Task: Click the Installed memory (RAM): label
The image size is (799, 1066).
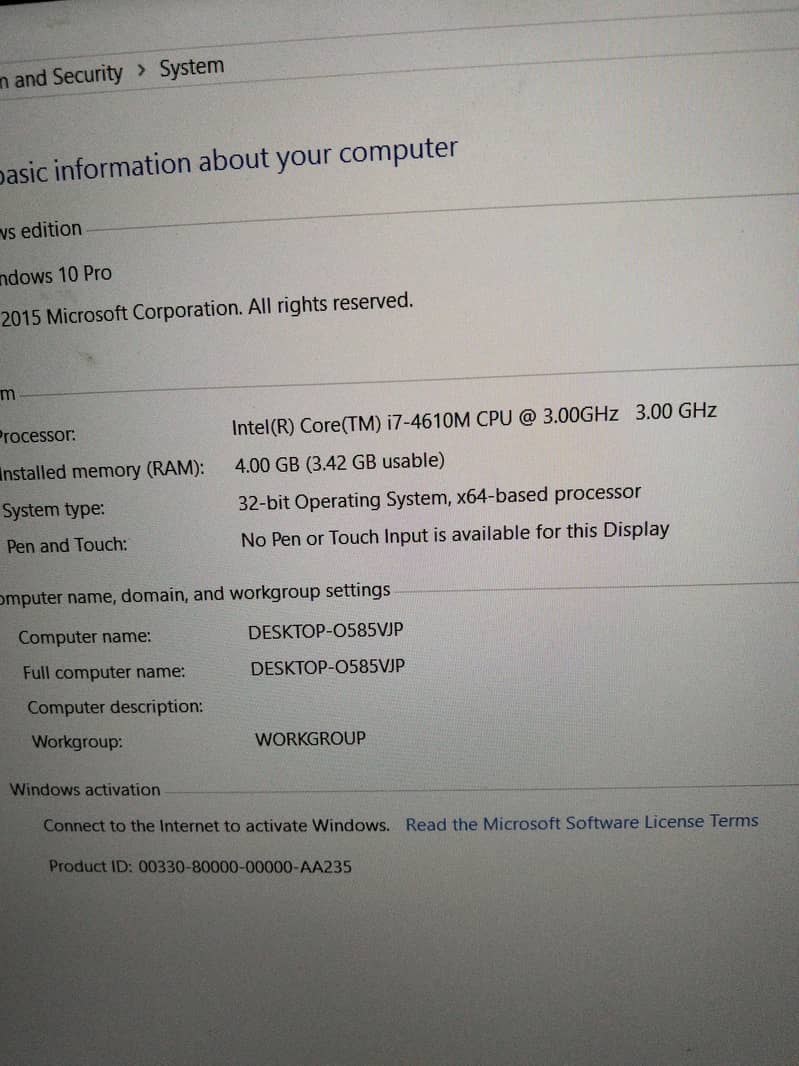Action: click(101, 470)
